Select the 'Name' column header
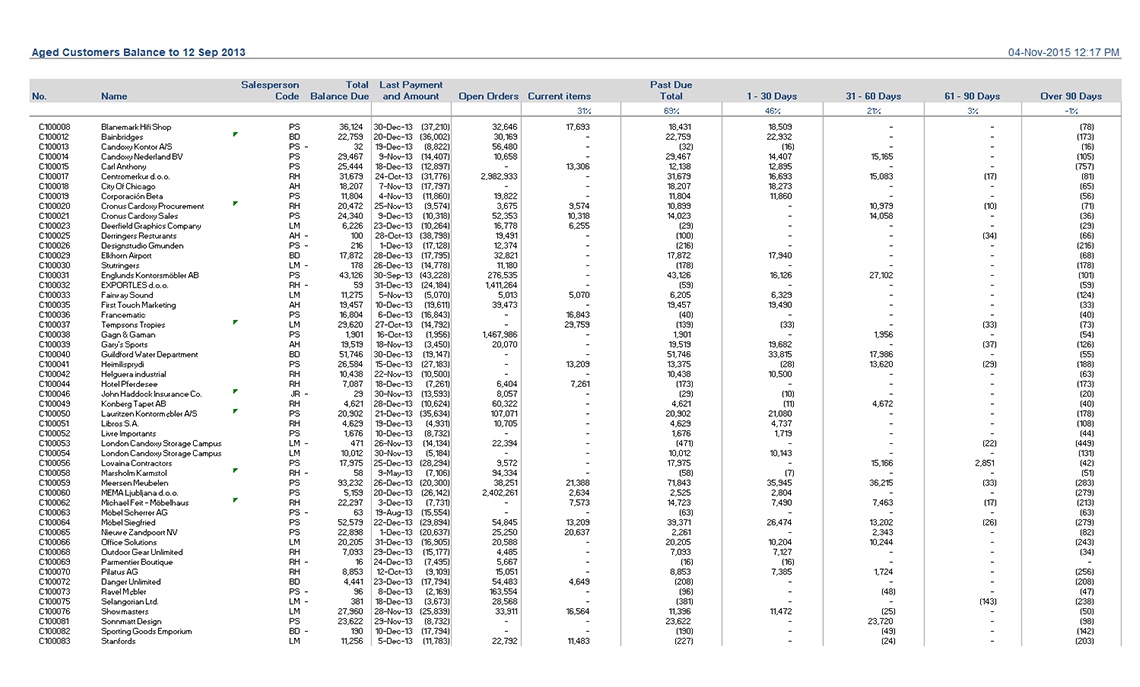The width and height of the screenshot is (1140, 687). 114,96
